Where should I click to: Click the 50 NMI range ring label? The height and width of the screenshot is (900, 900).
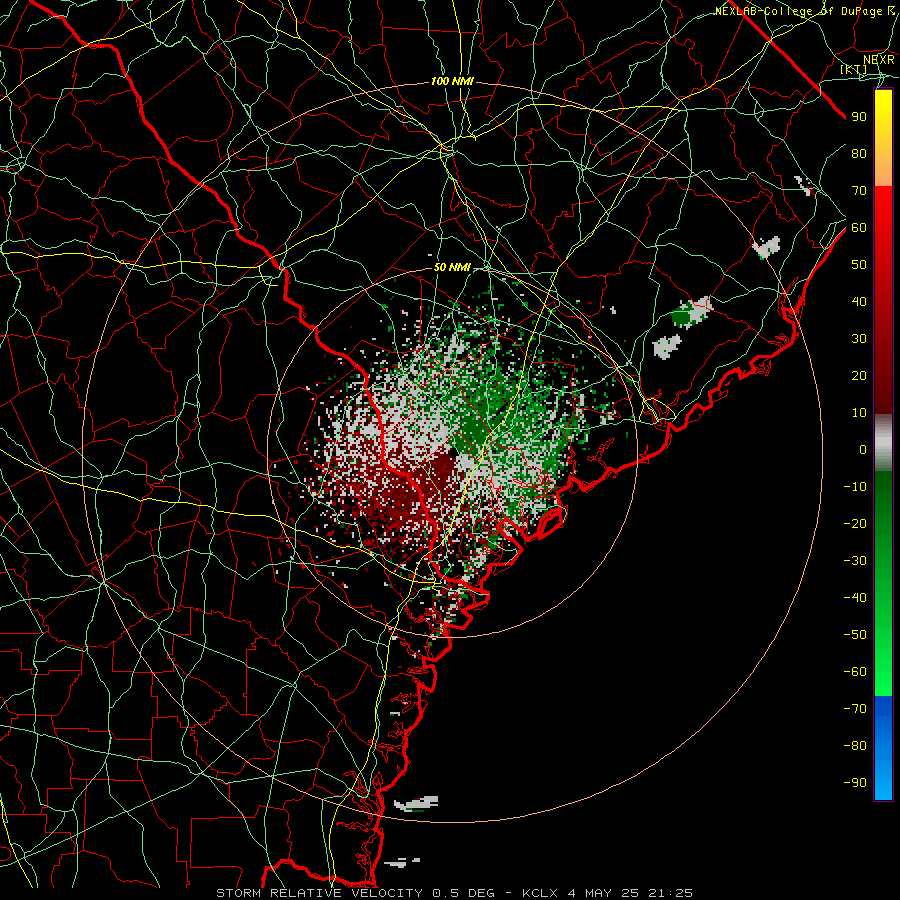pos(452,267)
